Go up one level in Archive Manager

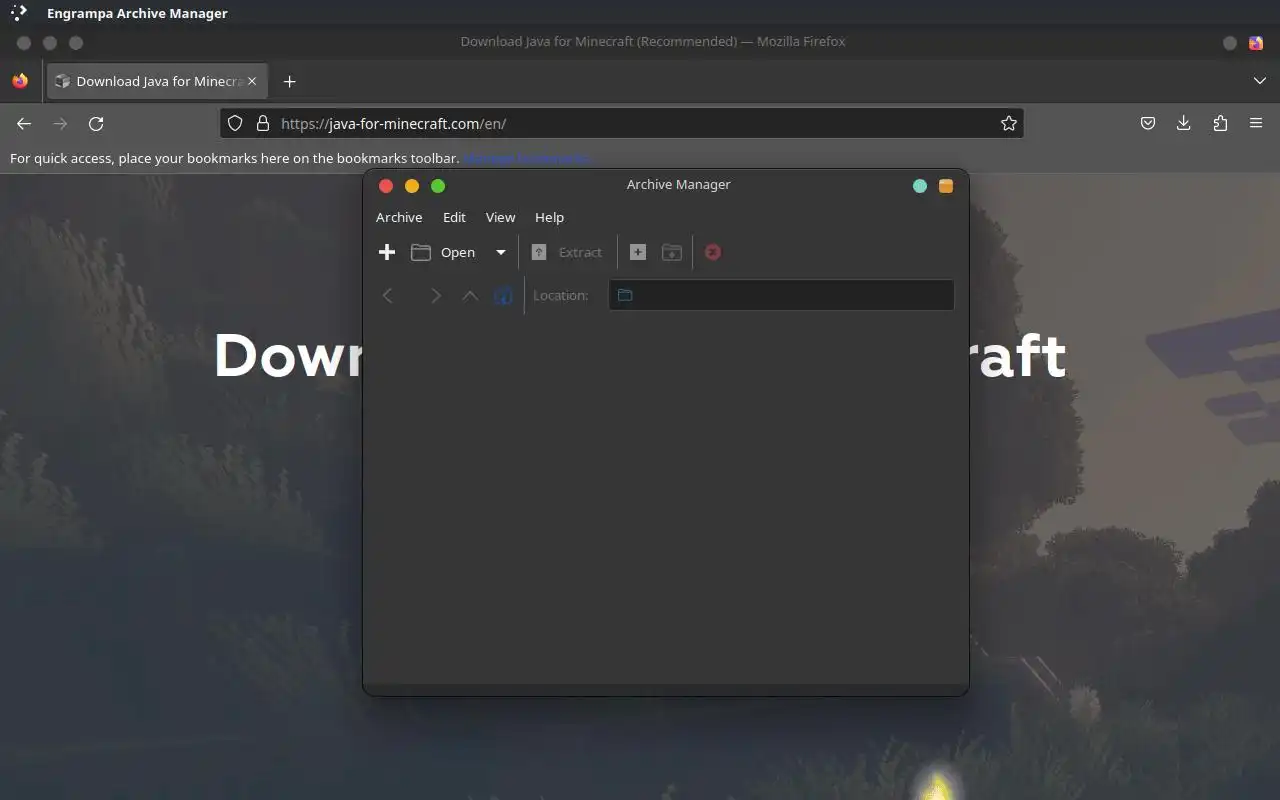[470, 295]
